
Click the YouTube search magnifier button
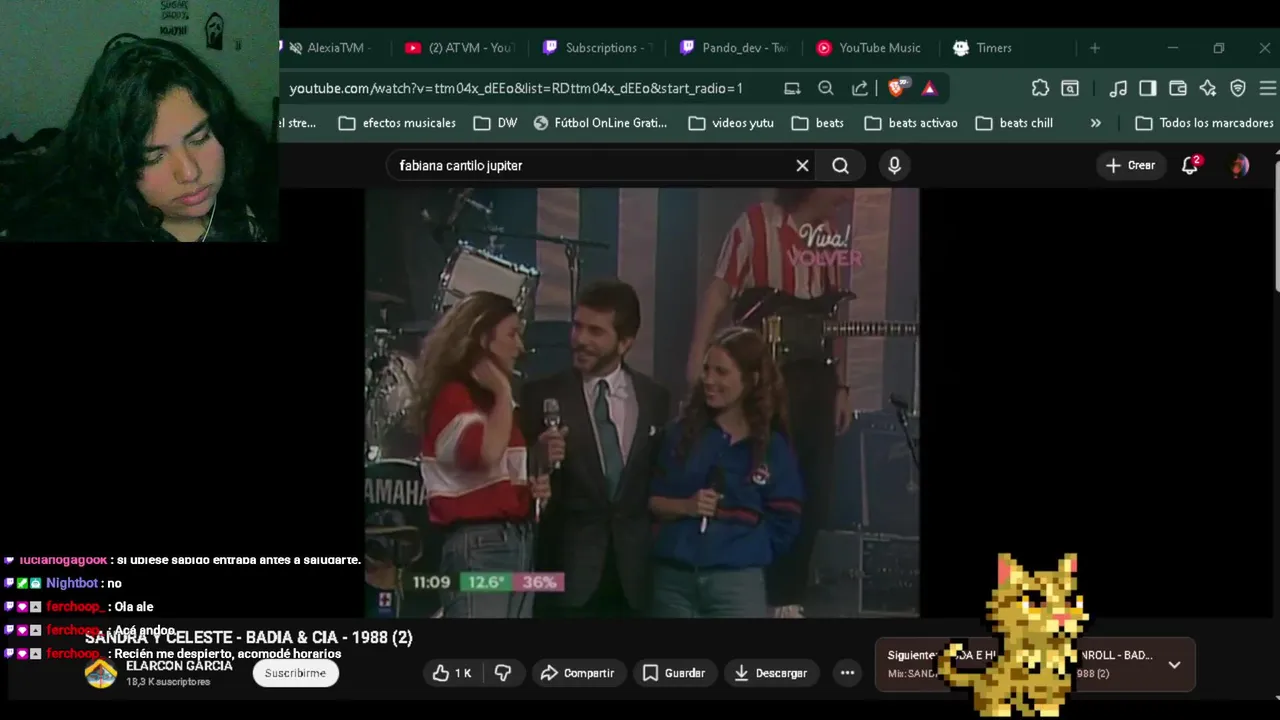coord(840,166)
